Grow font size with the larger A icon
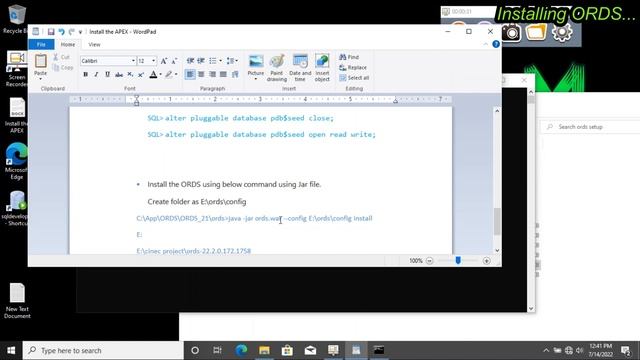The image size is (640, 360). [x=164, y=61]
